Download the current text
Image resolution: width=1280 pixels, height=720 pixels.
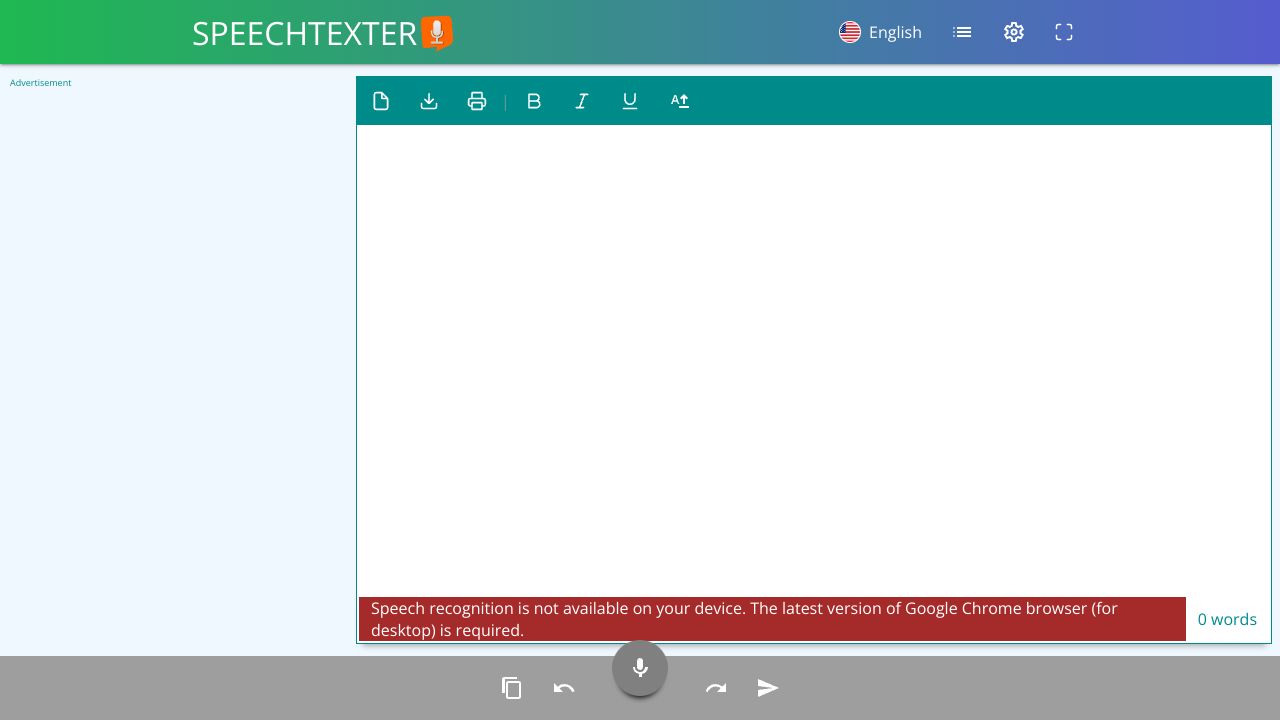click(x=429, y=101)
